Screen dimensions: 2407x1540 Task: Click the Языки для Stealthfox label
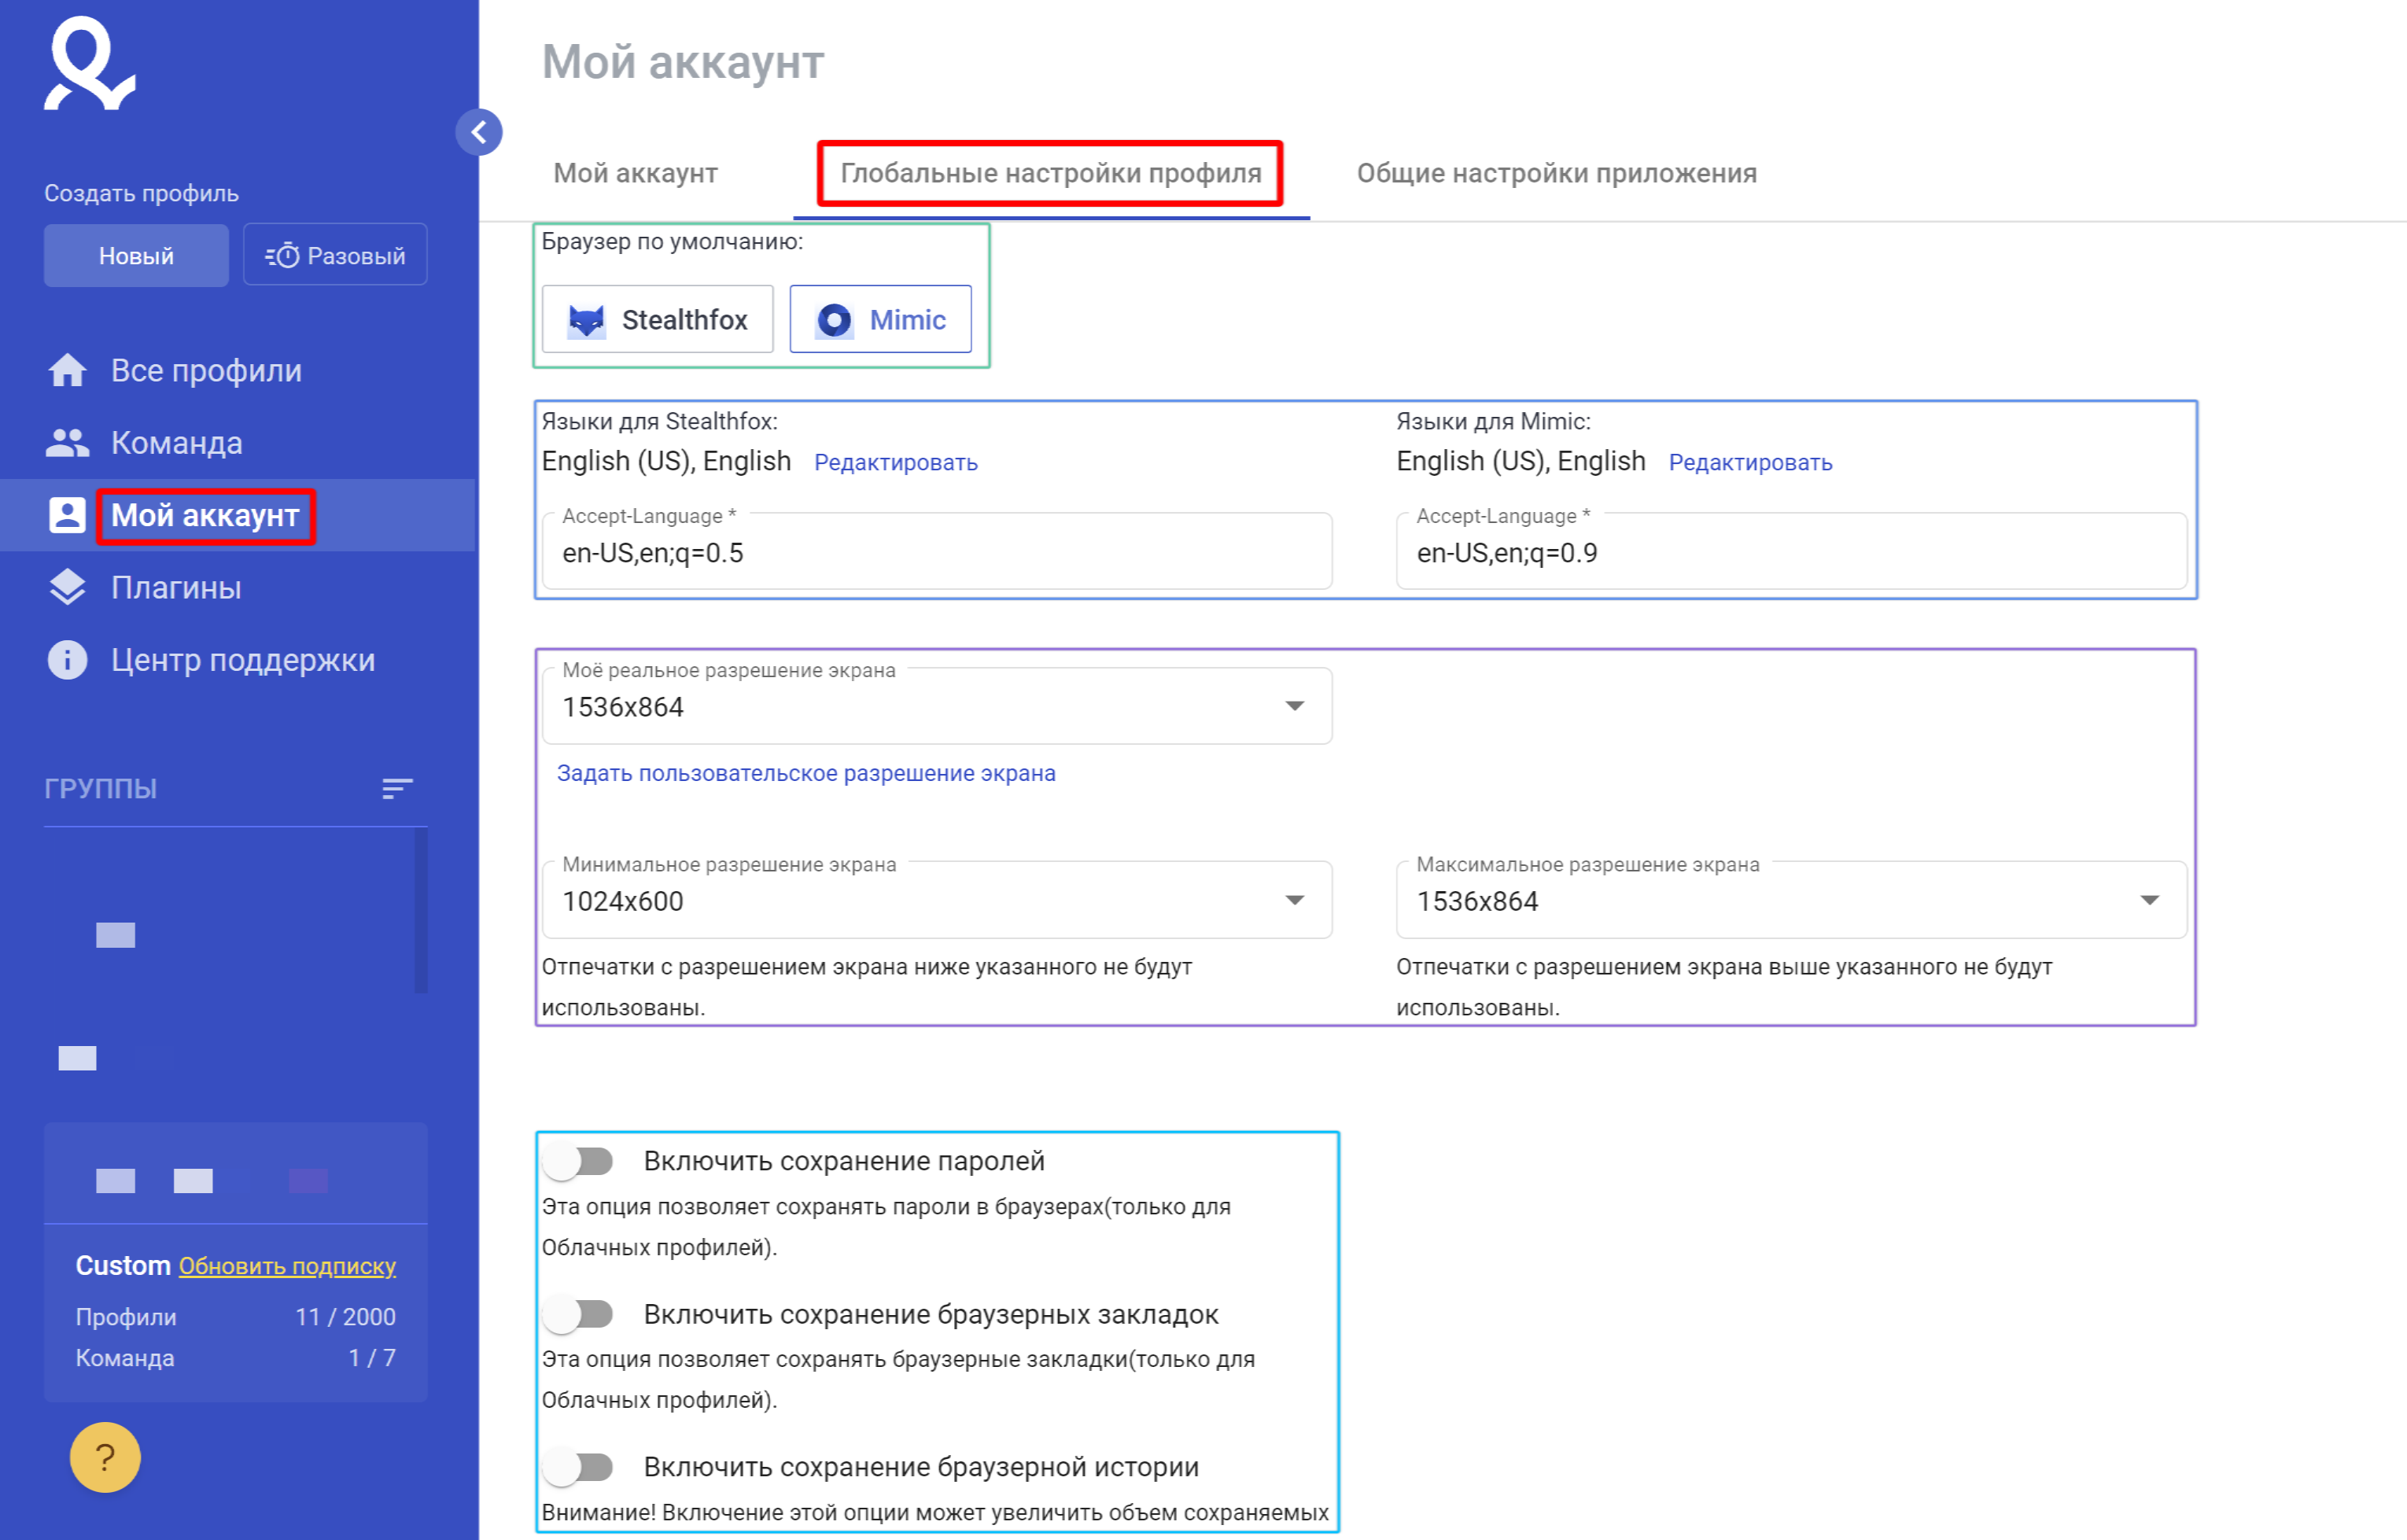click(659, 421)
